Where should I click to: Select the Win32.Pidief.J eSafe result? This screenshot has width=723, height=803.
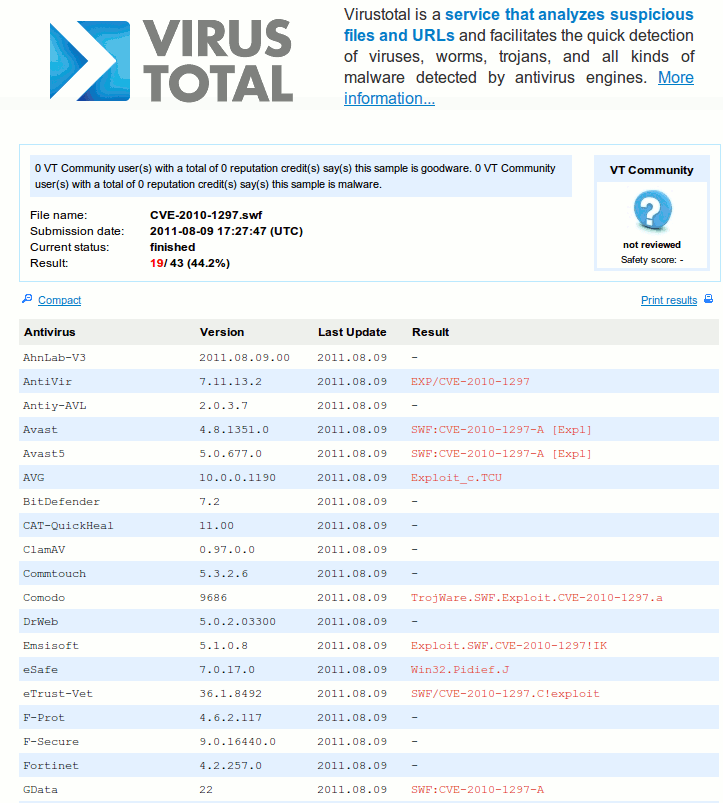coord(459,670)
